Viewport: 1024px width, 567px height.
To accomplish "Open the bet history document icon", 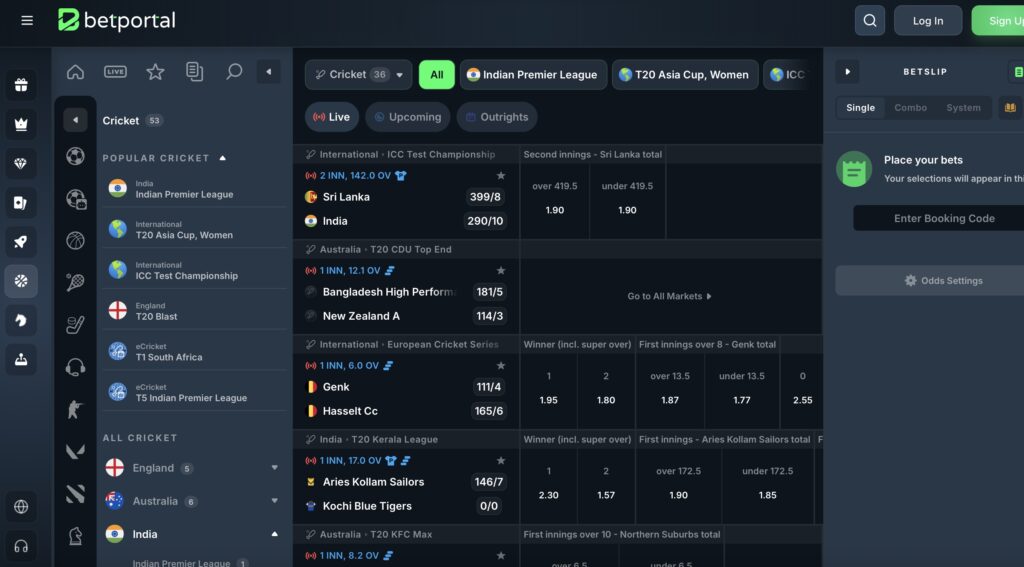I will point(194,72).
